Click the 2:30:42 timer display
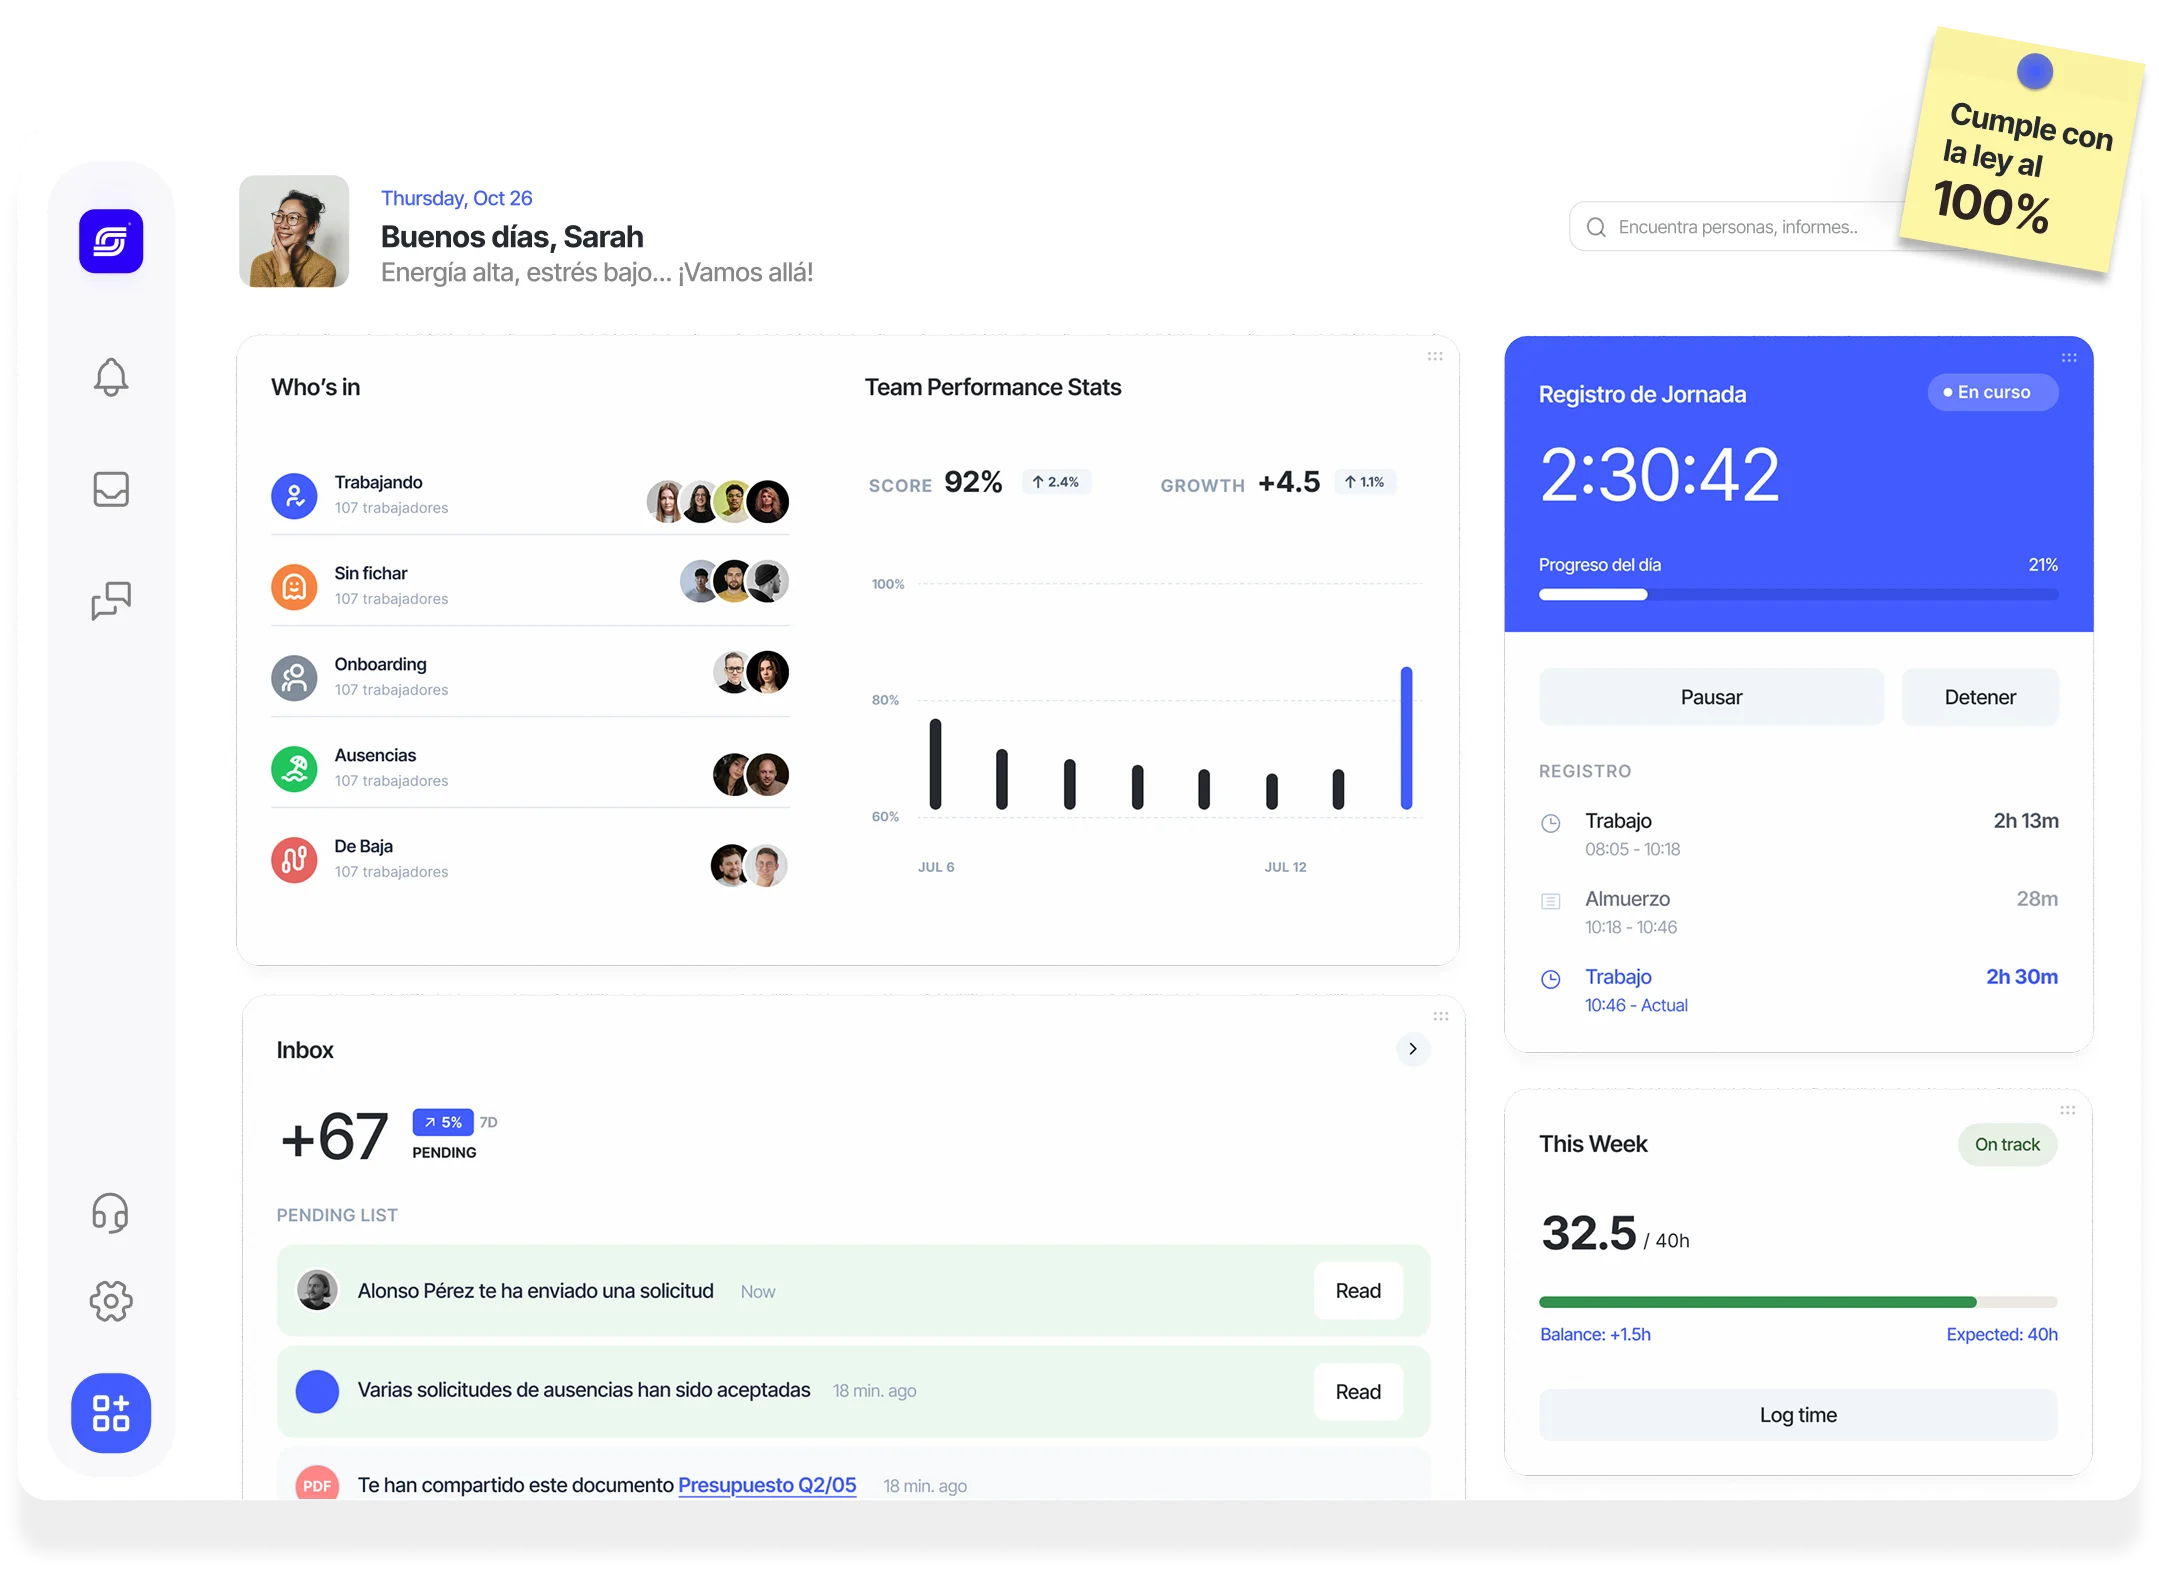Viewport: 2159px width, 1571px height. [x=1659, y=474]
